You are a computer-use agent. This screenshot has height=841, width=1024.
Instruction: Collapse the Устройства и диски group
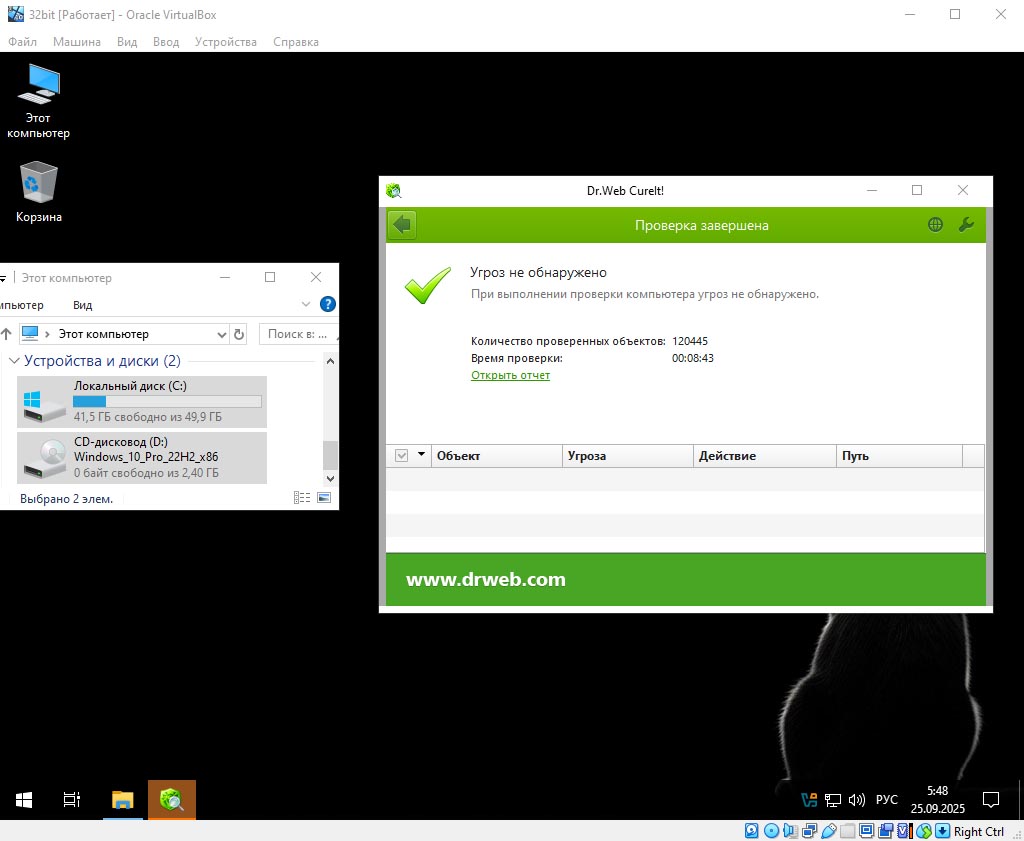point(14,361)
